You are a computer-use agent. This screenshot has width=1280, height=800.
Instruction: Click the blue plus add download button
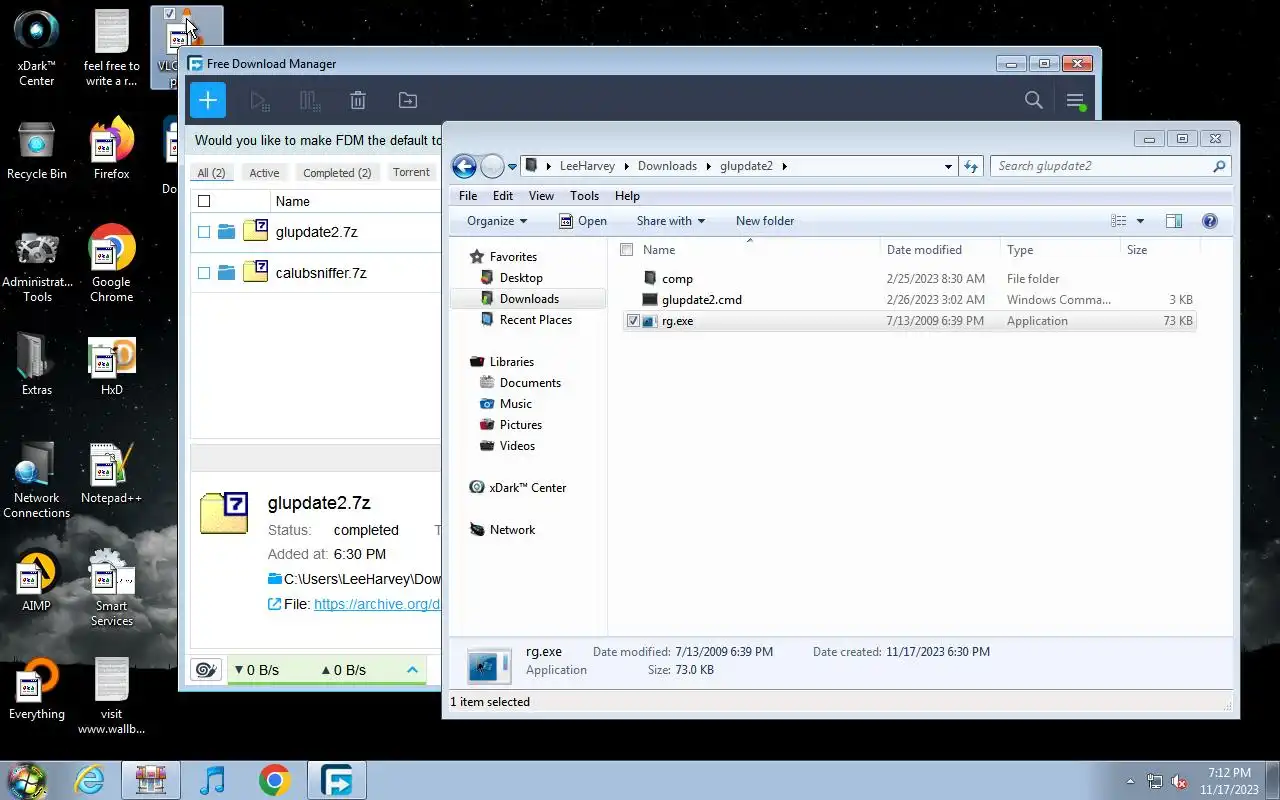click(208, 100)
